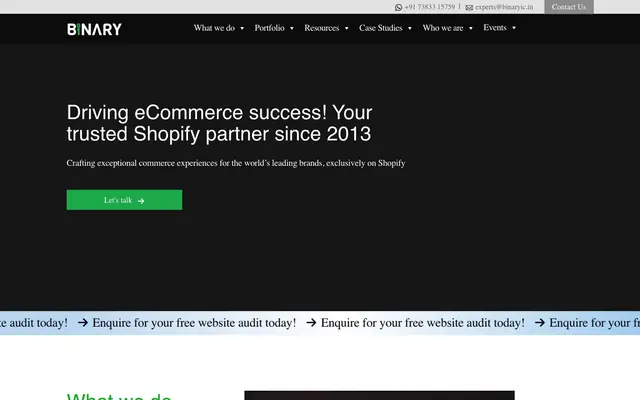This screenshot has width=640, height=400.
Task: Expand the Resources dropdown arrow
Action: pyautogui.click(x=347, y=28)
